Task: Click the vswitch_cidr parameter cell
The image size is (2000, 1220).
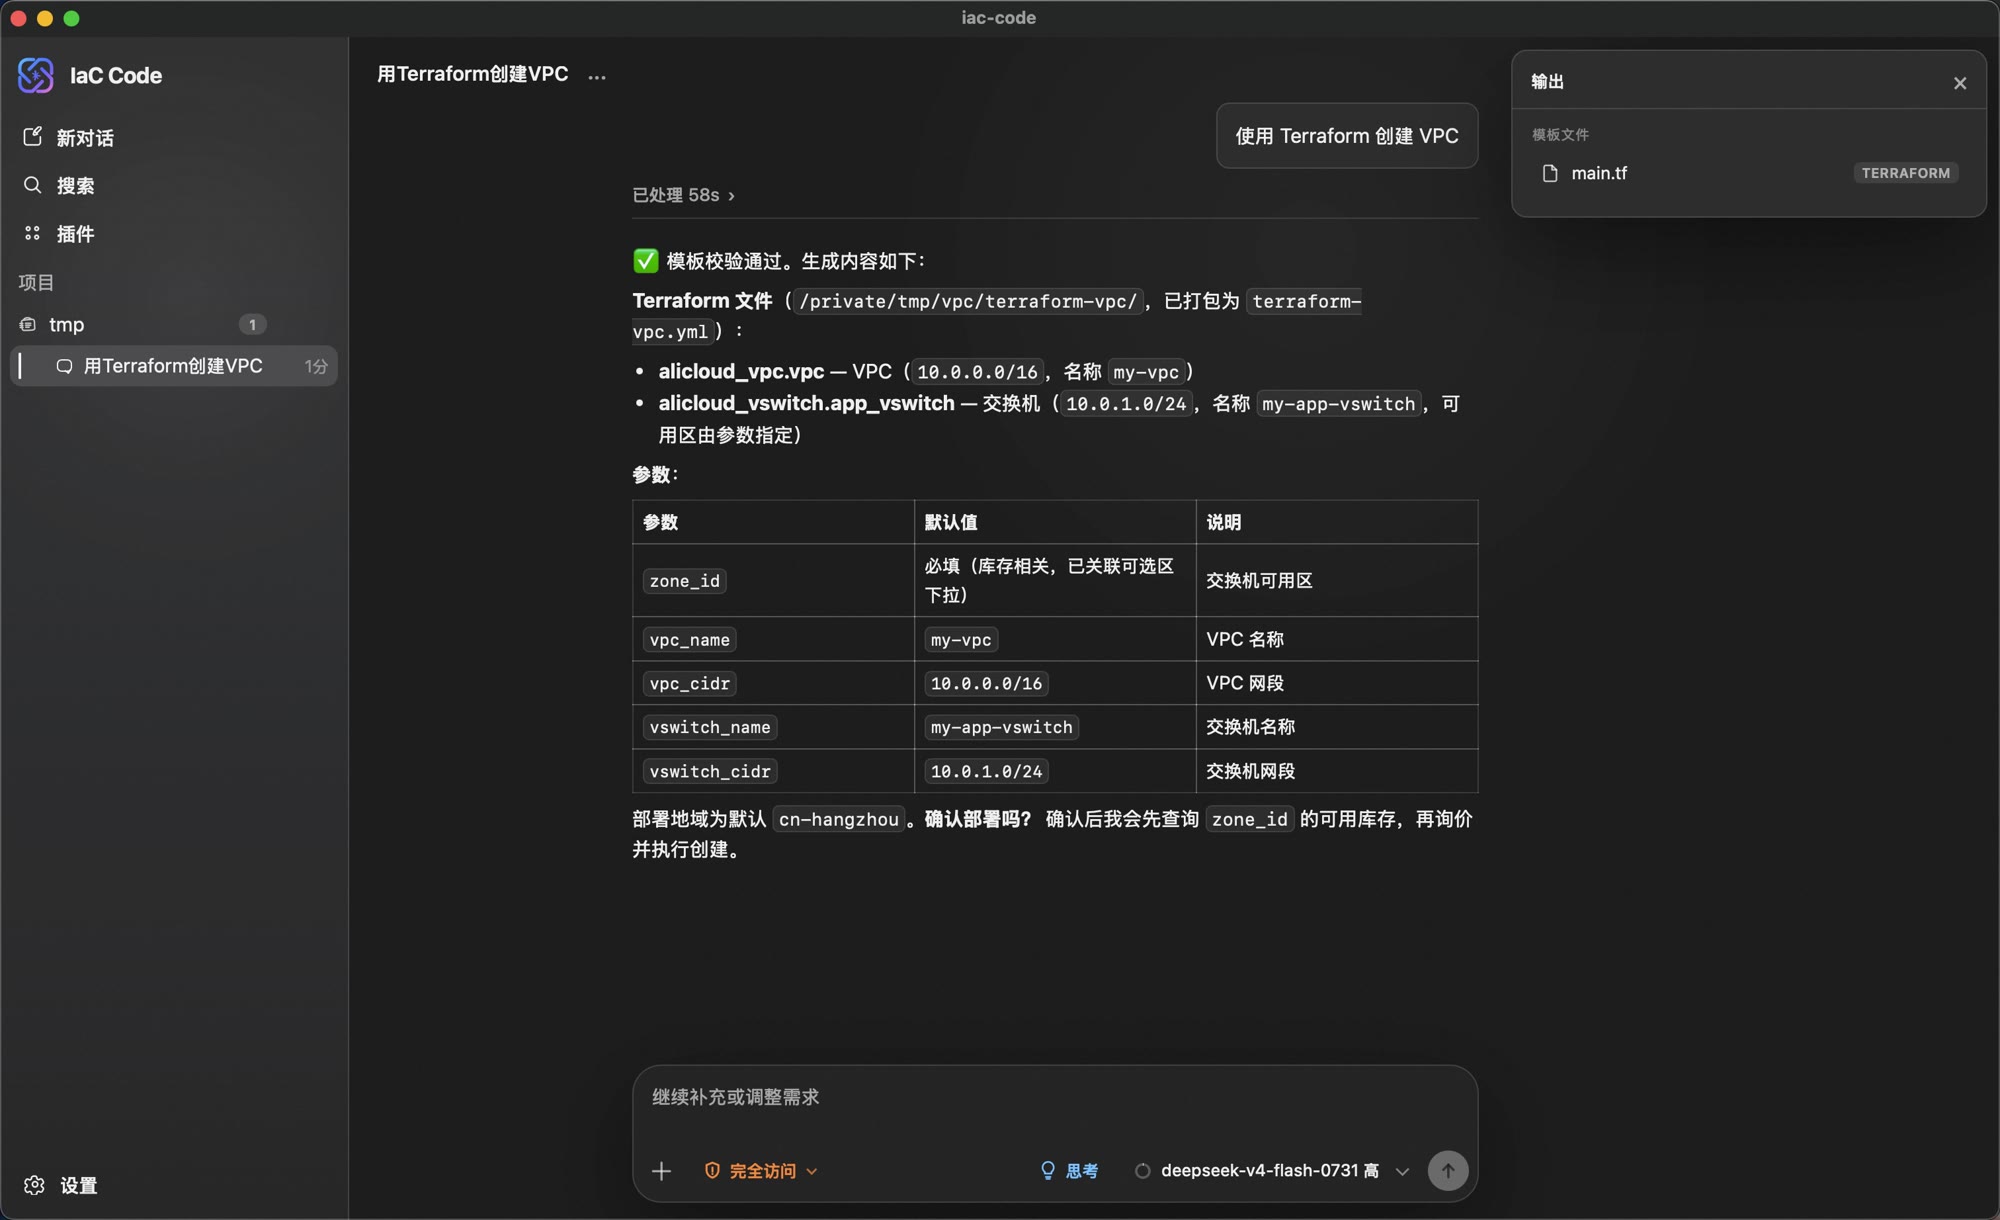Action: (773, 771)
